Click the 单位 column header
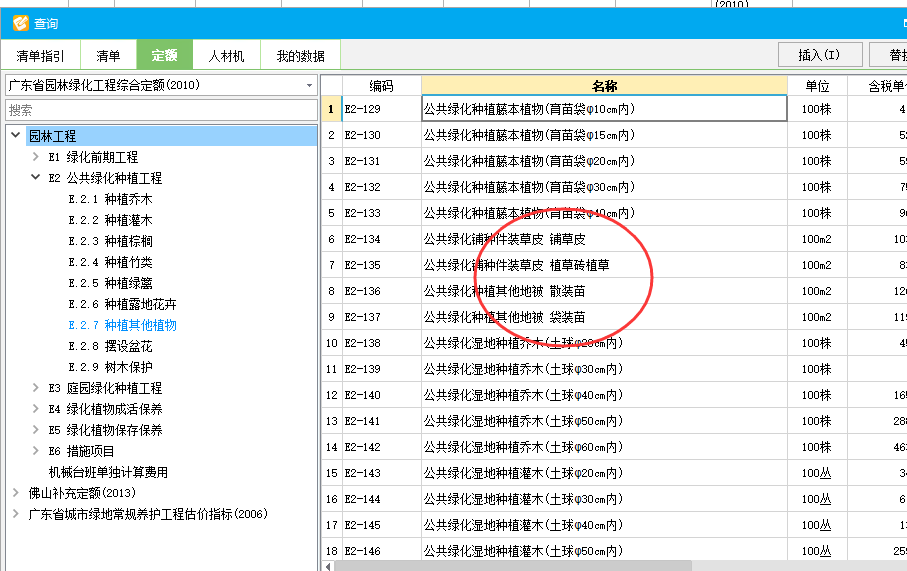The height and width of the screenshot is (571, 907). point(817,86)
